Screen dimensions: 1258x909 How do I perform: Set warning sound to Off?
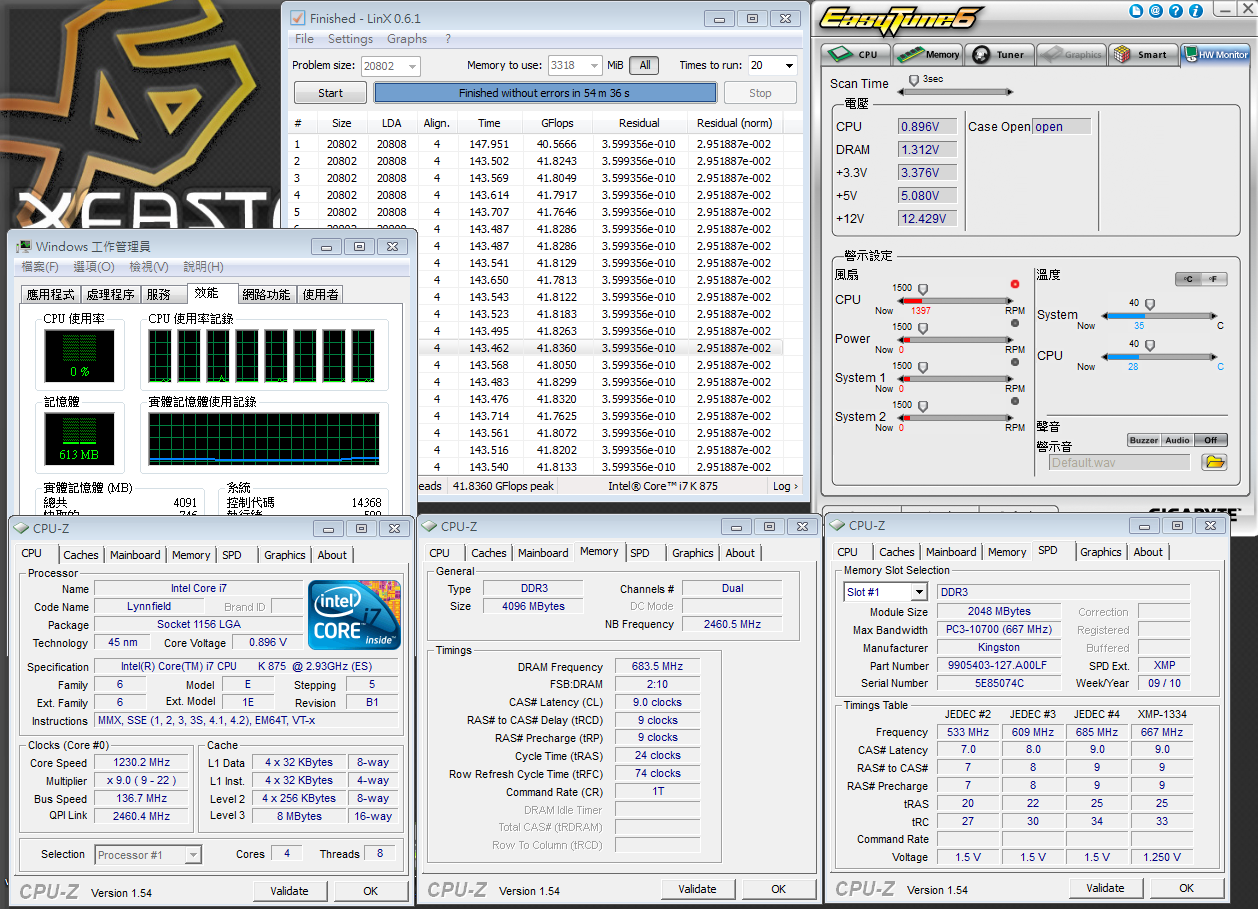click(x=1209, y=440)
